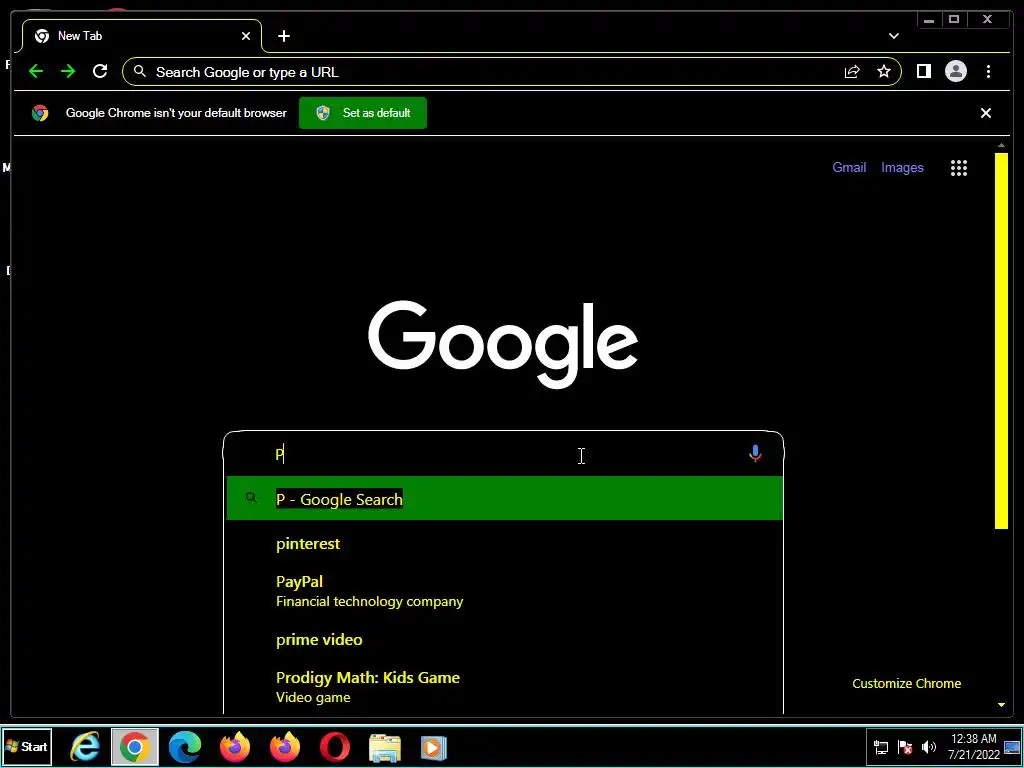Go forward using the forward arrow
The height and width of the screenshot is (768, 1024).
68,71
